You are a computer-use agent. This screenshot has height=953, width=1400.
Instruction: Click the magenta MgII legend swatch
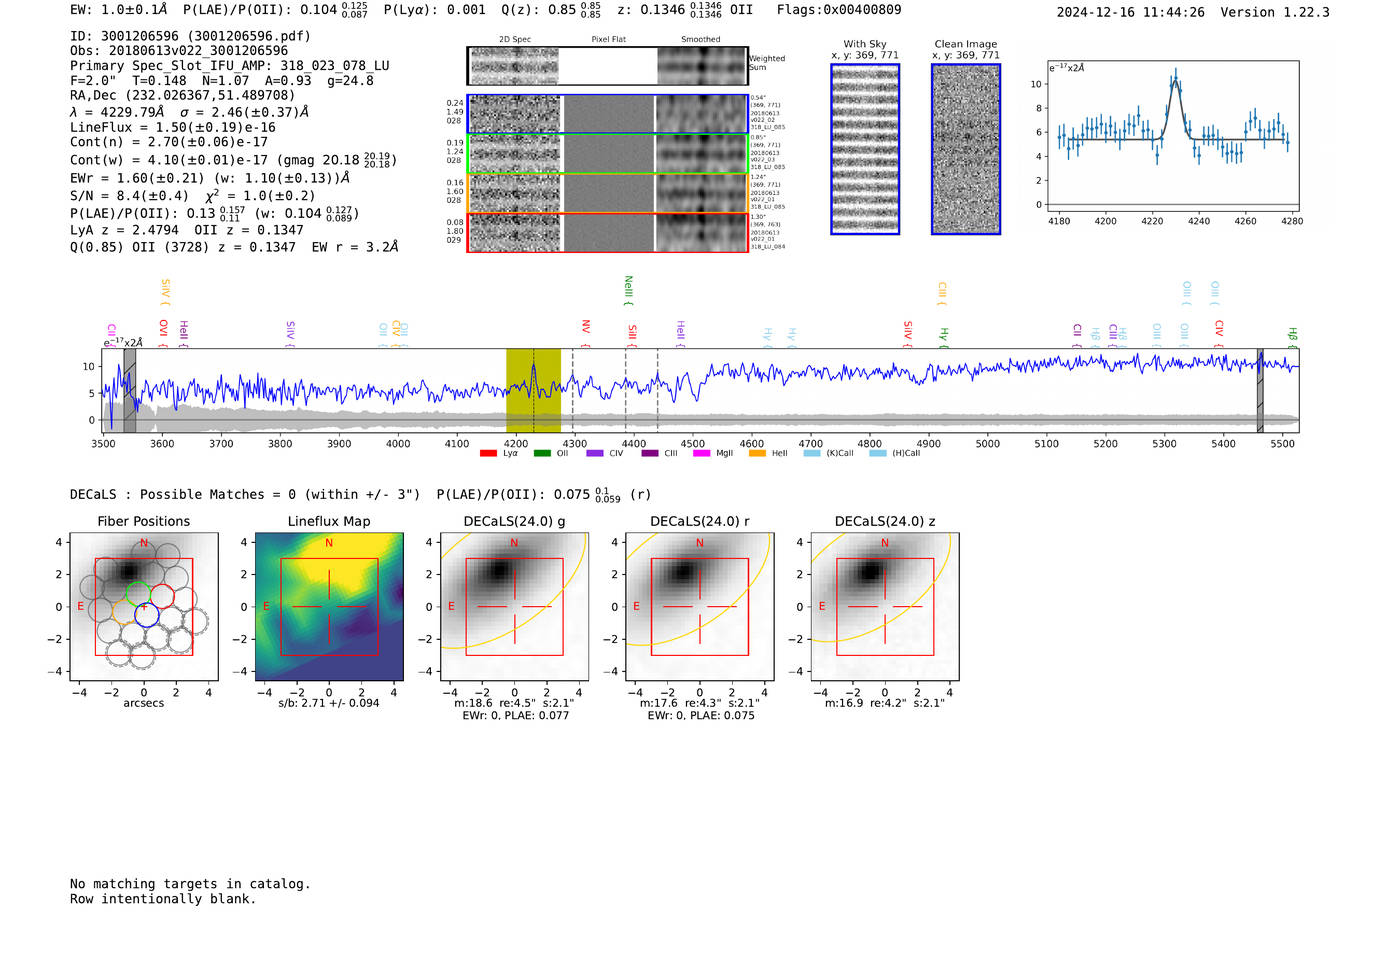pyautogui.click(x=701, y=454)
